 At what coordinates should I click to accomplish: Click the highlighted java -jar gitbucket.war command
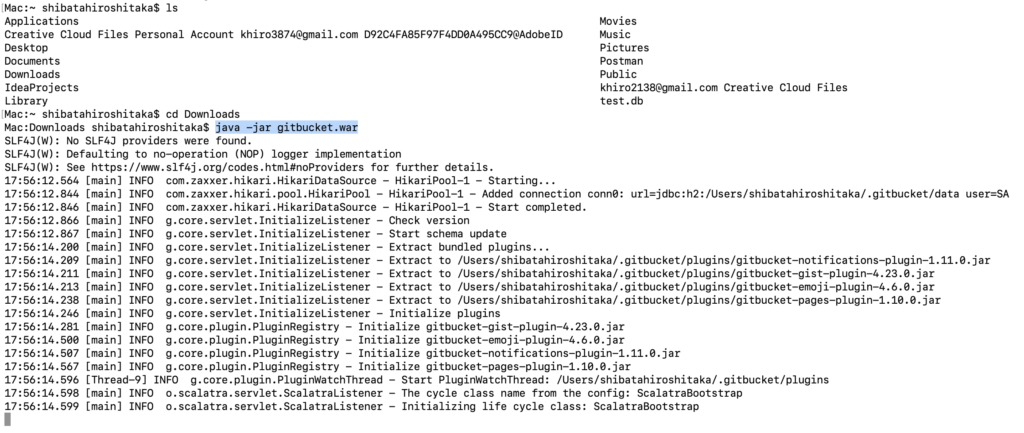point(287,127)
